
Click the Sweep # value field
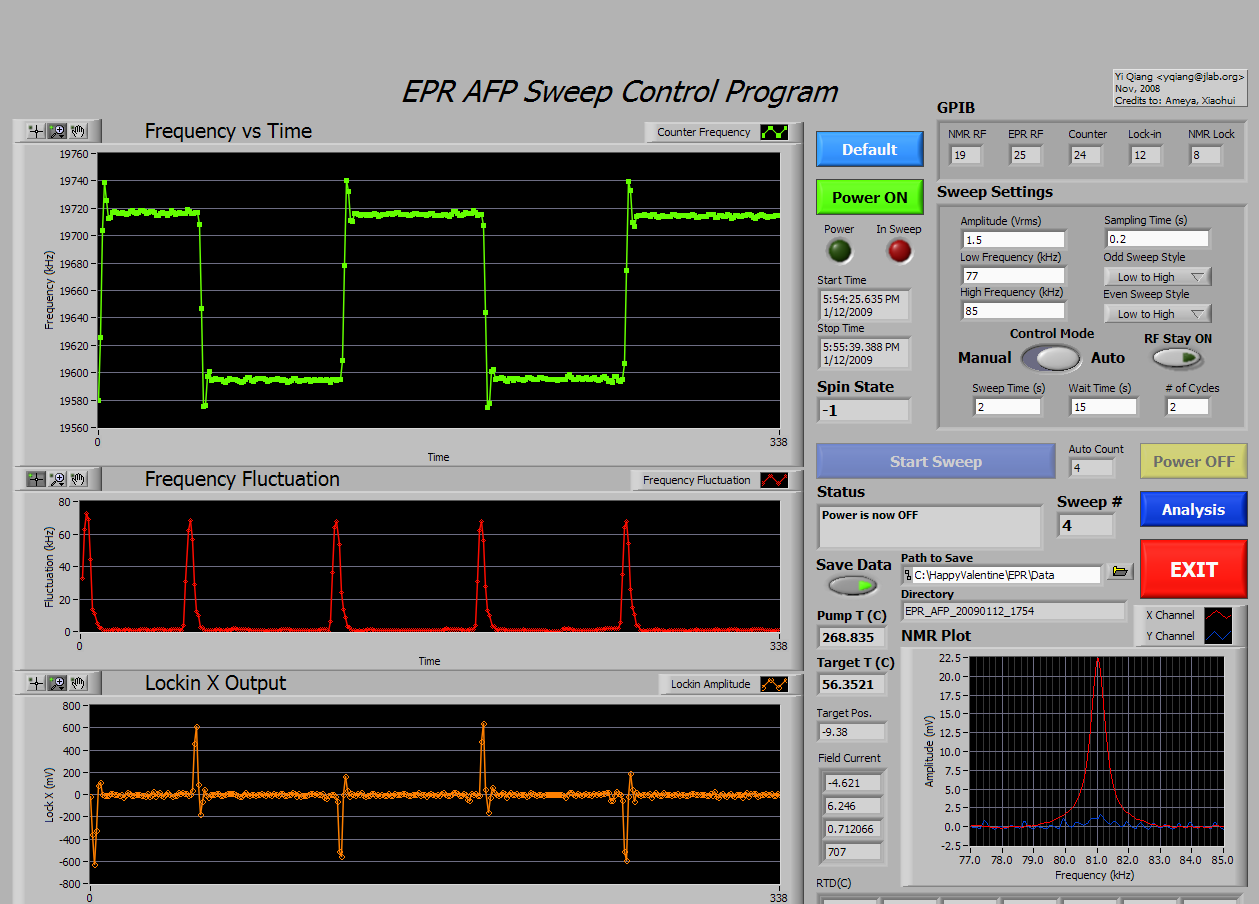coord(1086,525)
